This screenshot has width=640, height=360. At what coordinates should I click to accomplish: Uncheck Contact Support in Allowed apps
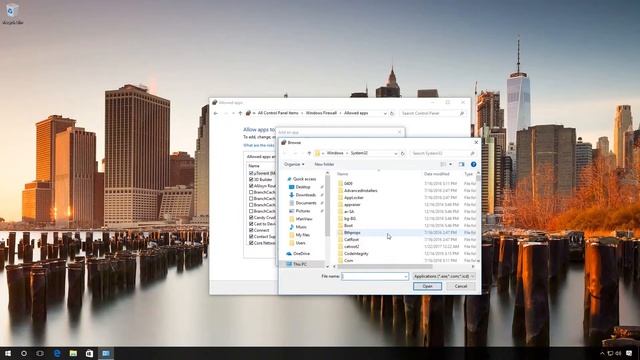click(251, 236)
